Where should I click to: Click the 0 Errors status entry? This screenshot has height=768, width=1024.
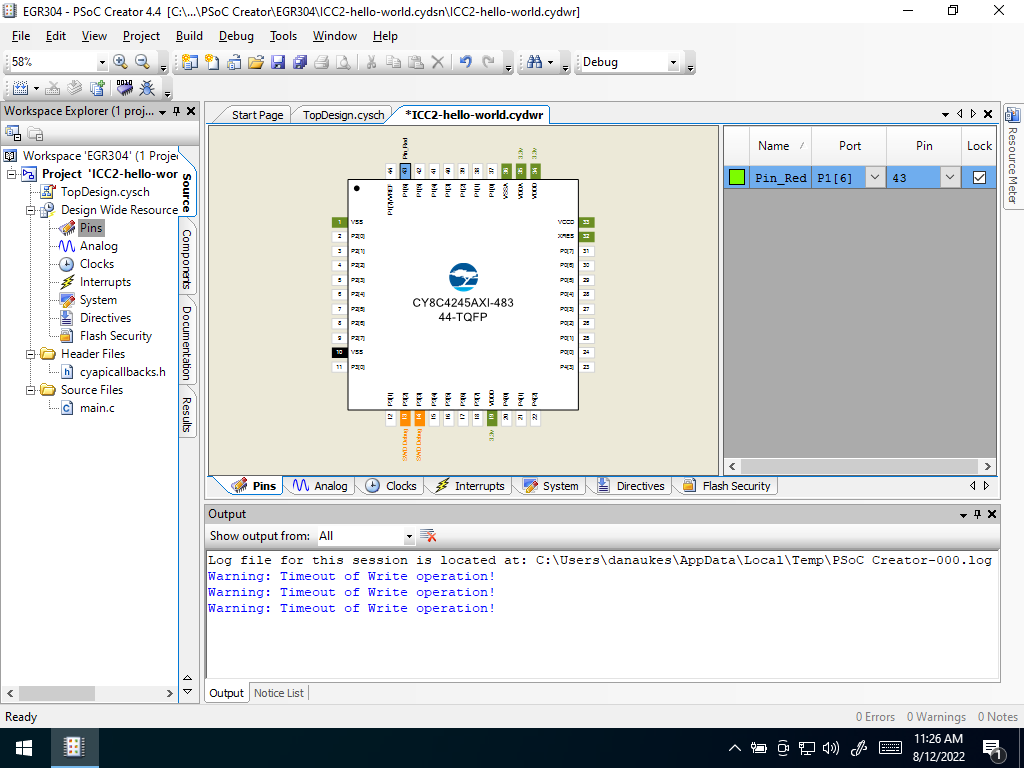pyautogui.click(x=875, y=717)
